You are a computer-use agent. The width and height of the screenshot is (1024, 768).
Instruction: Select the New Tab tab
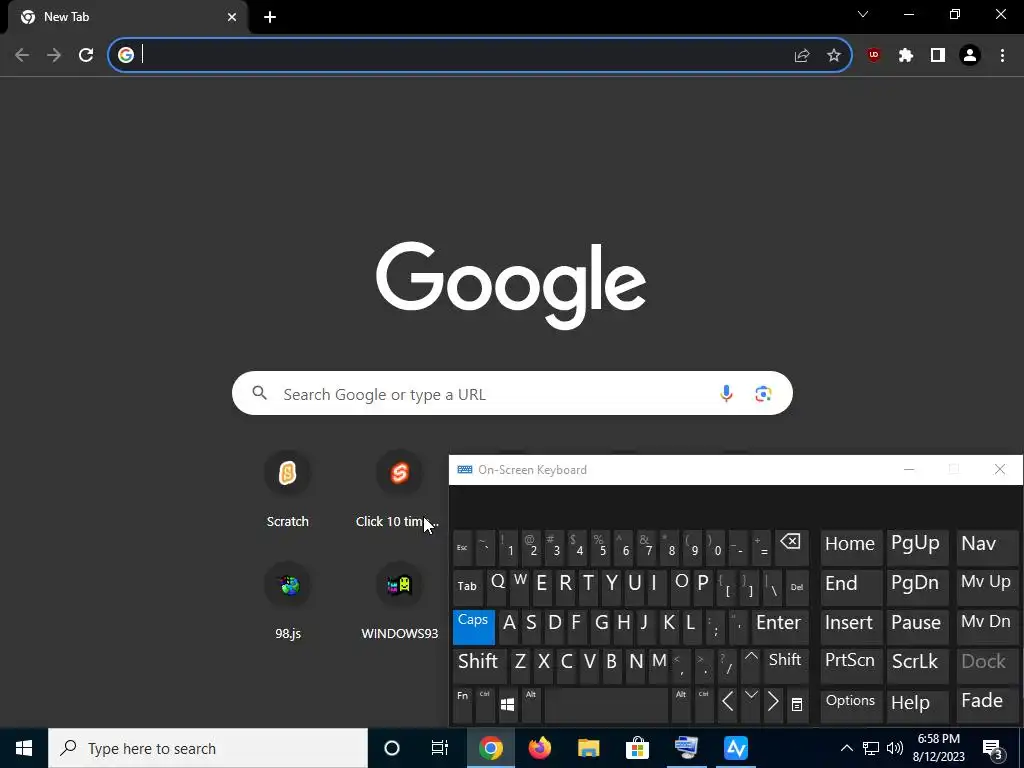coord(127,18)
